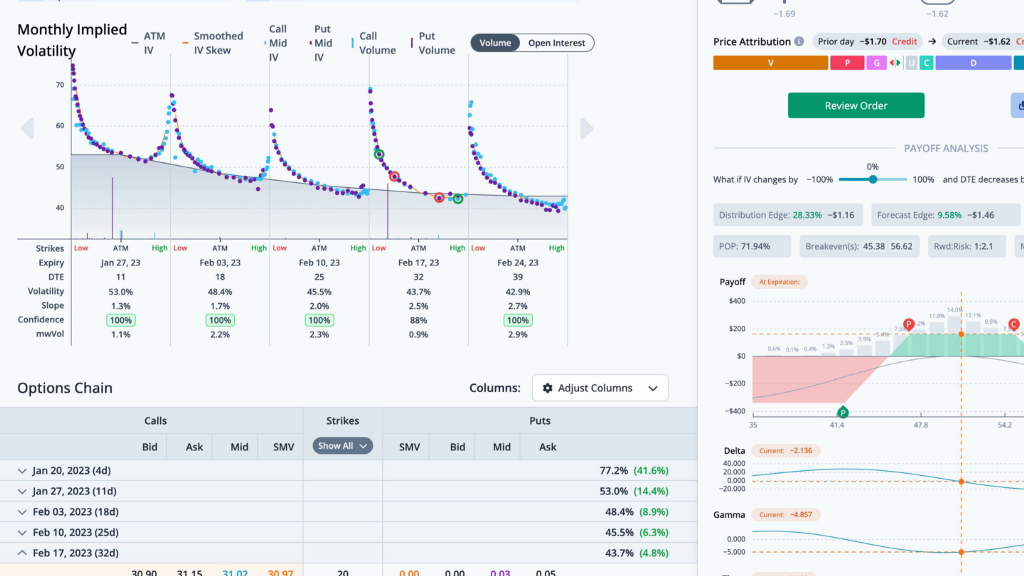The height and width of the screenshot is (576, 1024).
Task: Click the IV change slider handle
Action: [x=873, y=179]
